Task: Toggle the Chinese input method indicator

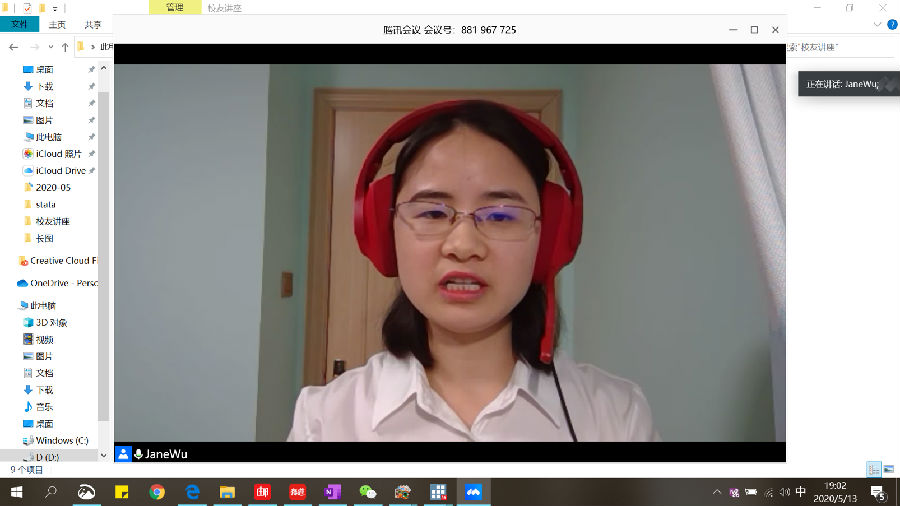Action: pos(800,492)
